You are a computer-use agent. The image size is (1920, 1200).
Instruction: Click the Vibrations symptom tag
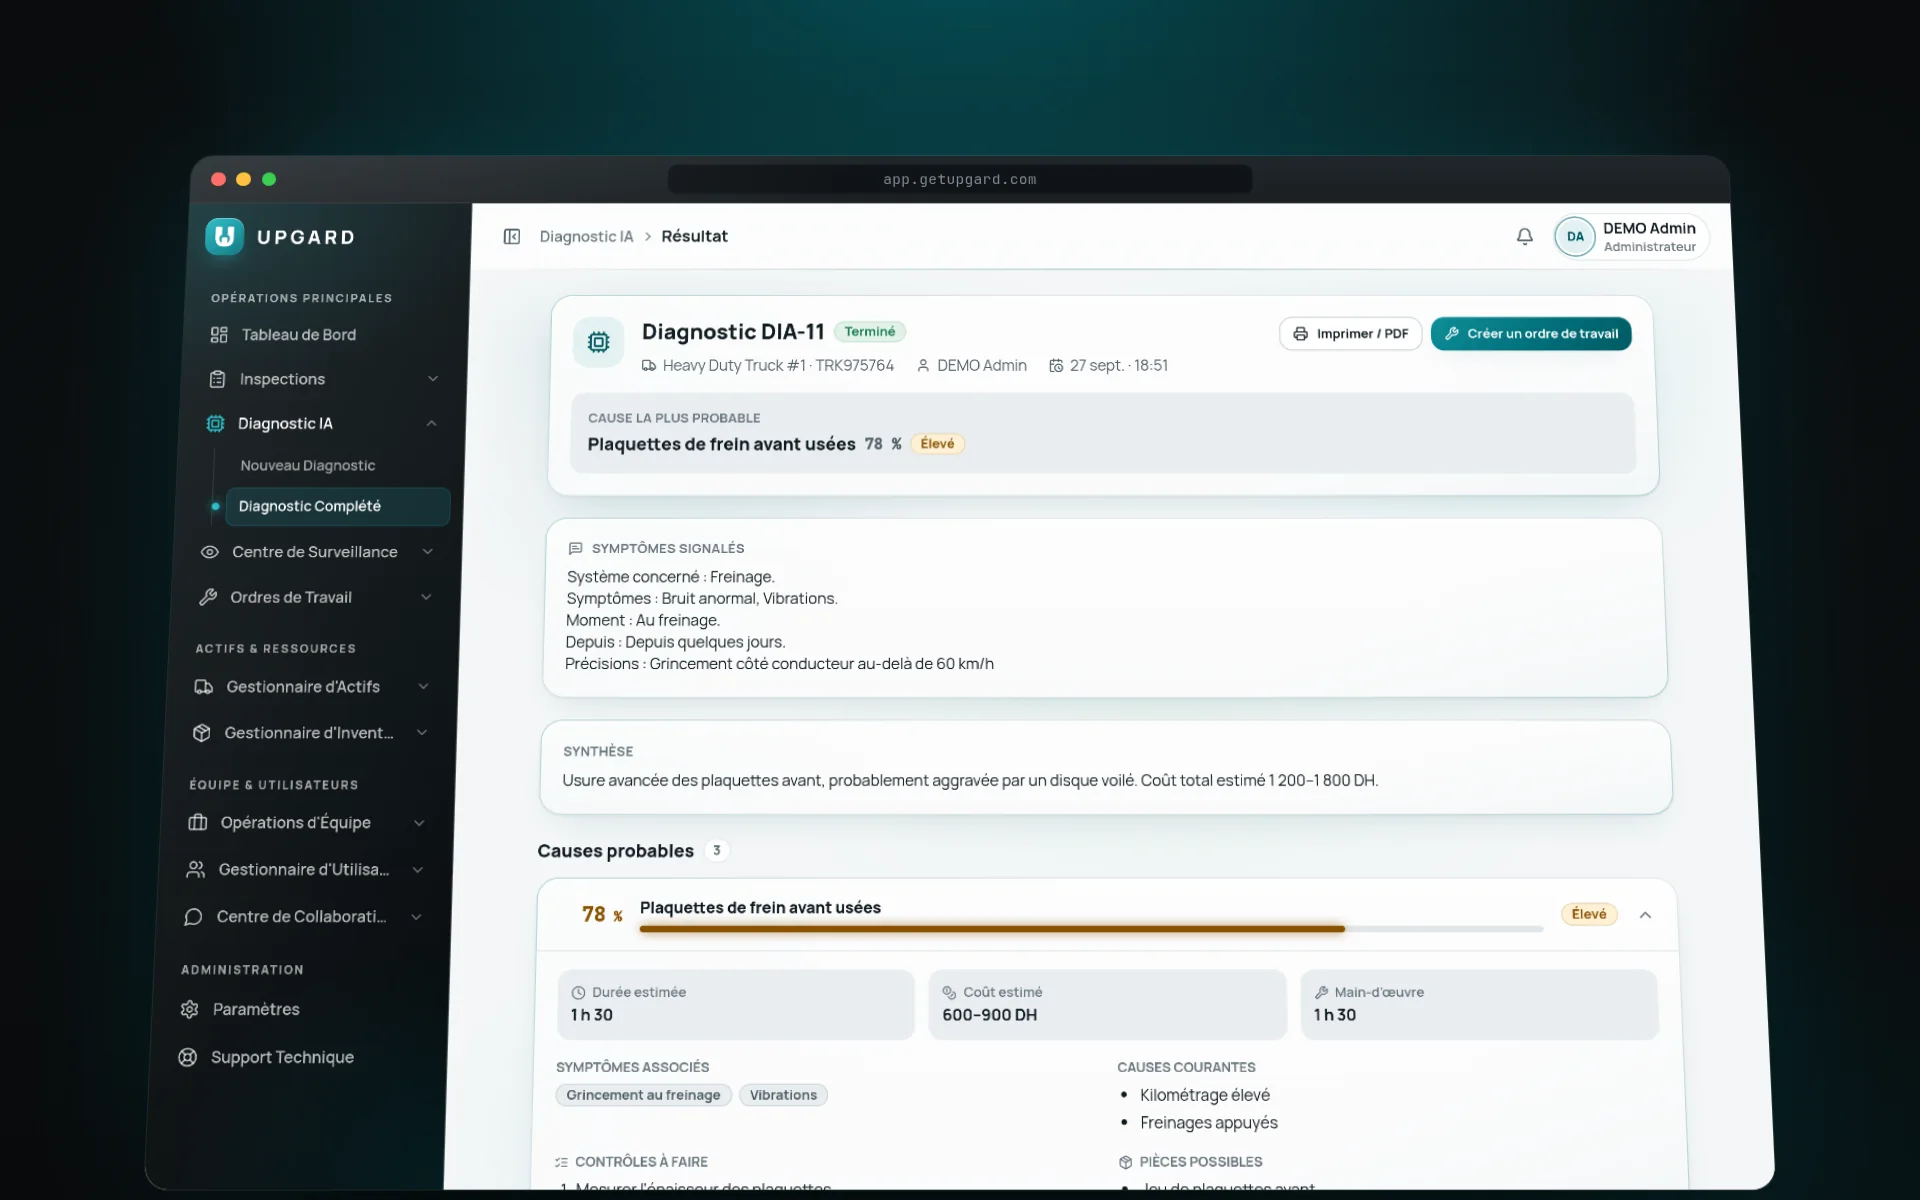[x=783, y=1096]
